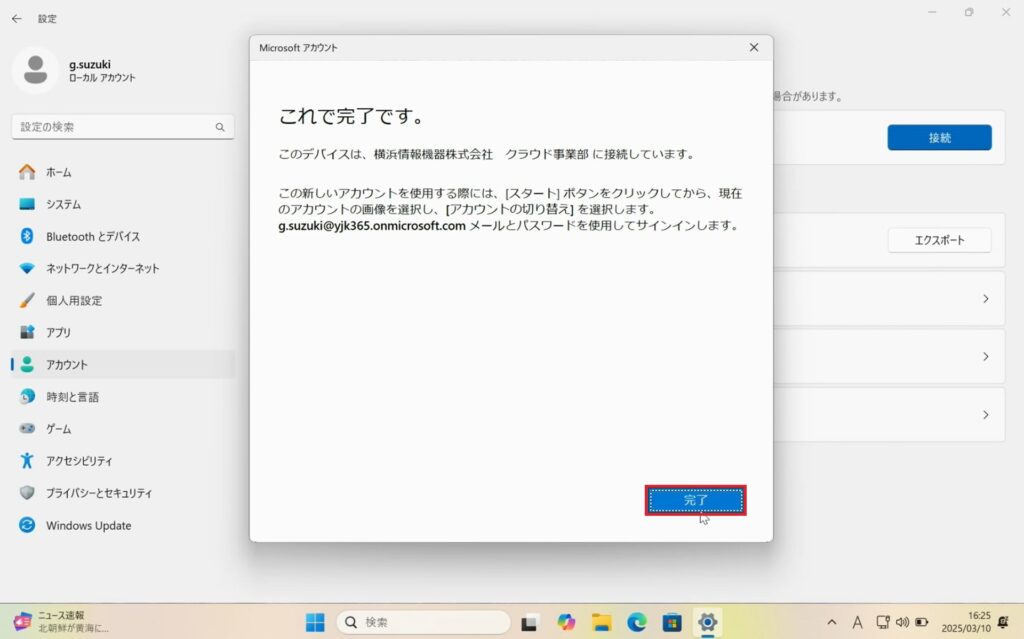Click the Settings gear taskbar icon
The width and height of the screenshot is (1024, 639).
(x=707, y=623)
